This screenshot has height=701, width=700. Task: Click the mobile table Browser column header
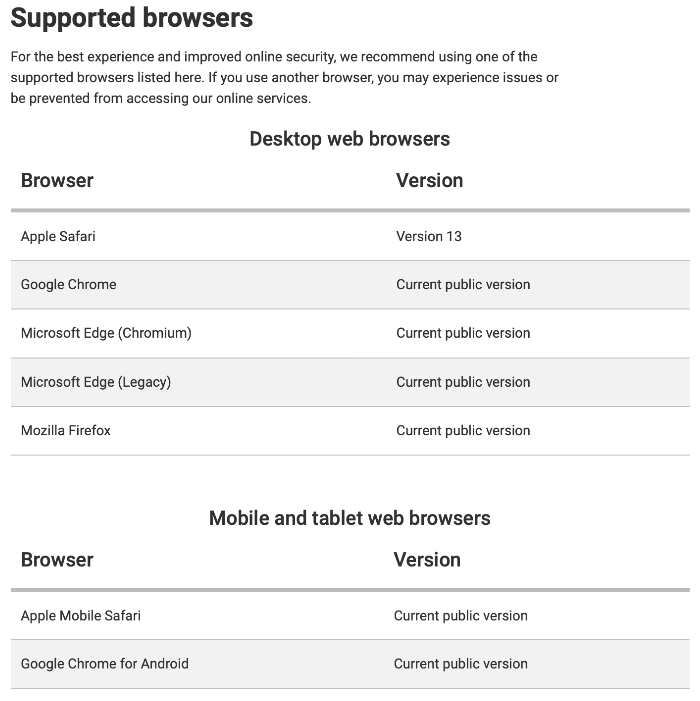(57, 560)
